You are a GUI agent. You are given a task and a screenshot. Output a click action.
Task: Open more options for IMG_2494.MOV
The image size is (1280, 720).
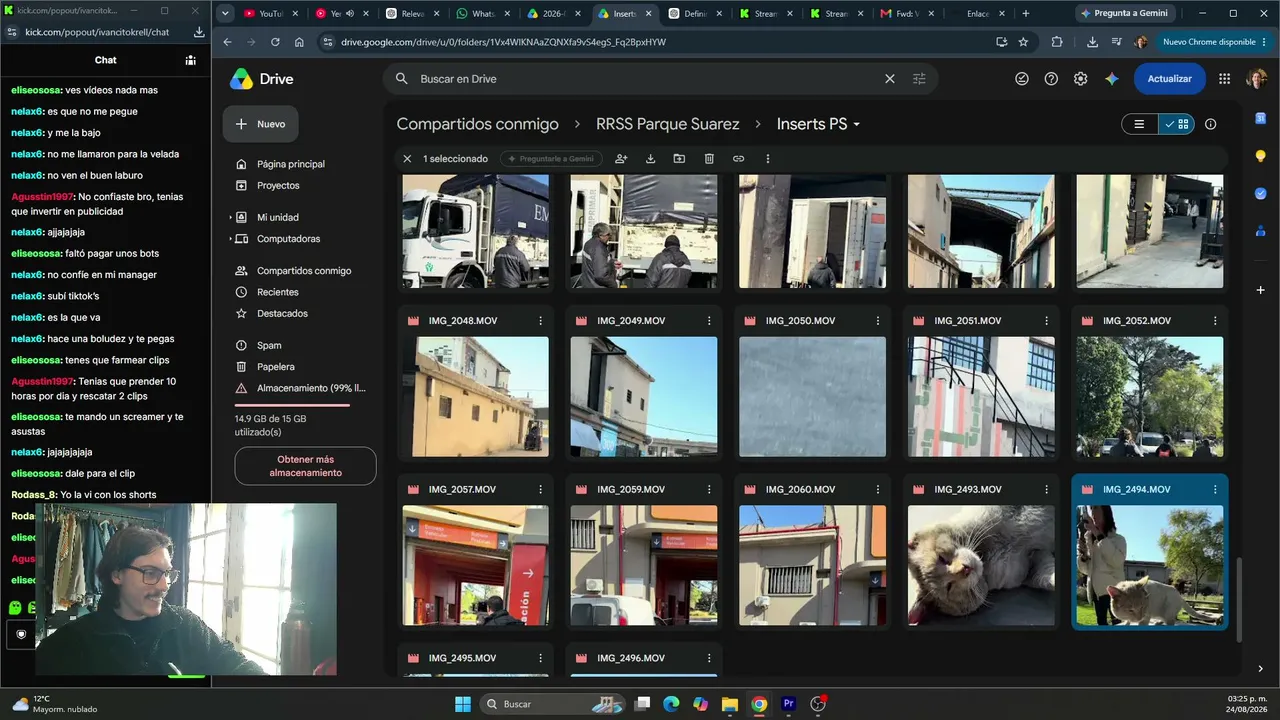point(1215,490)
